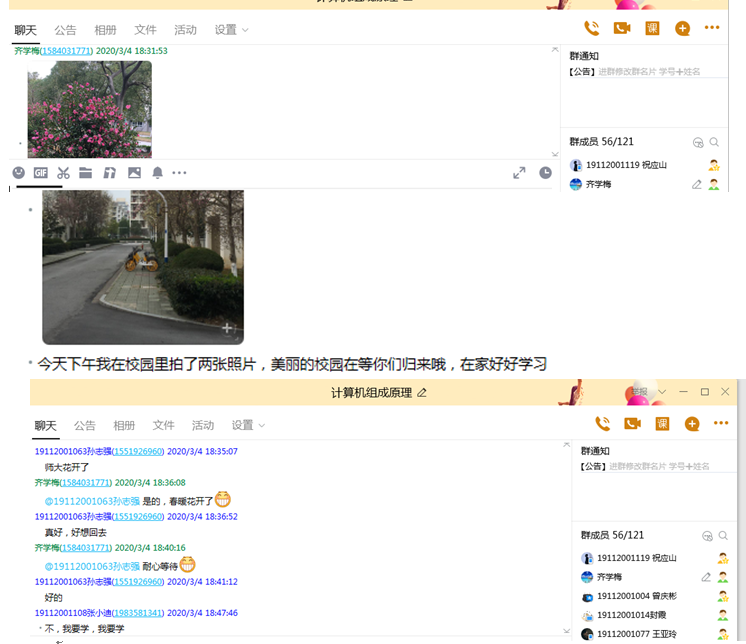Search group members in upper window
This screenshot has height=644, width=746.
click(x=714, y=142)
